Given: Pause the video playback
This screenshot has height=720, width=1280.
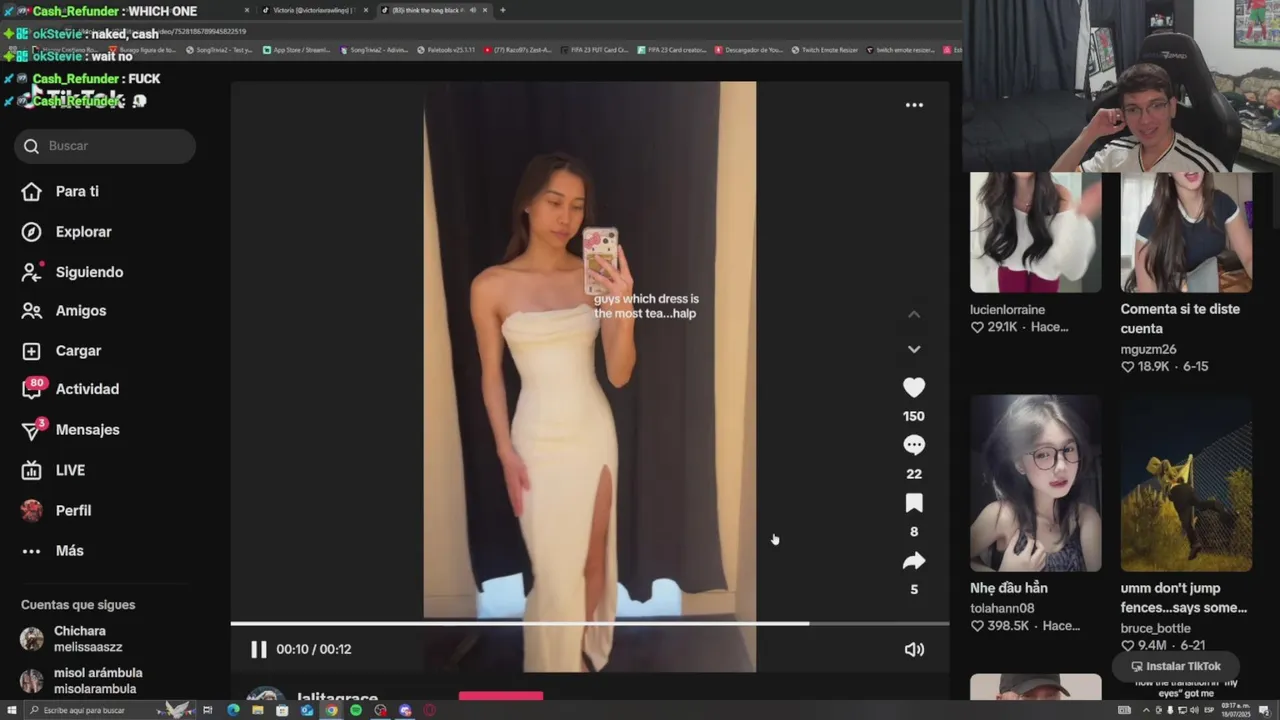Looking at the screenshot, I should [258, 649].
